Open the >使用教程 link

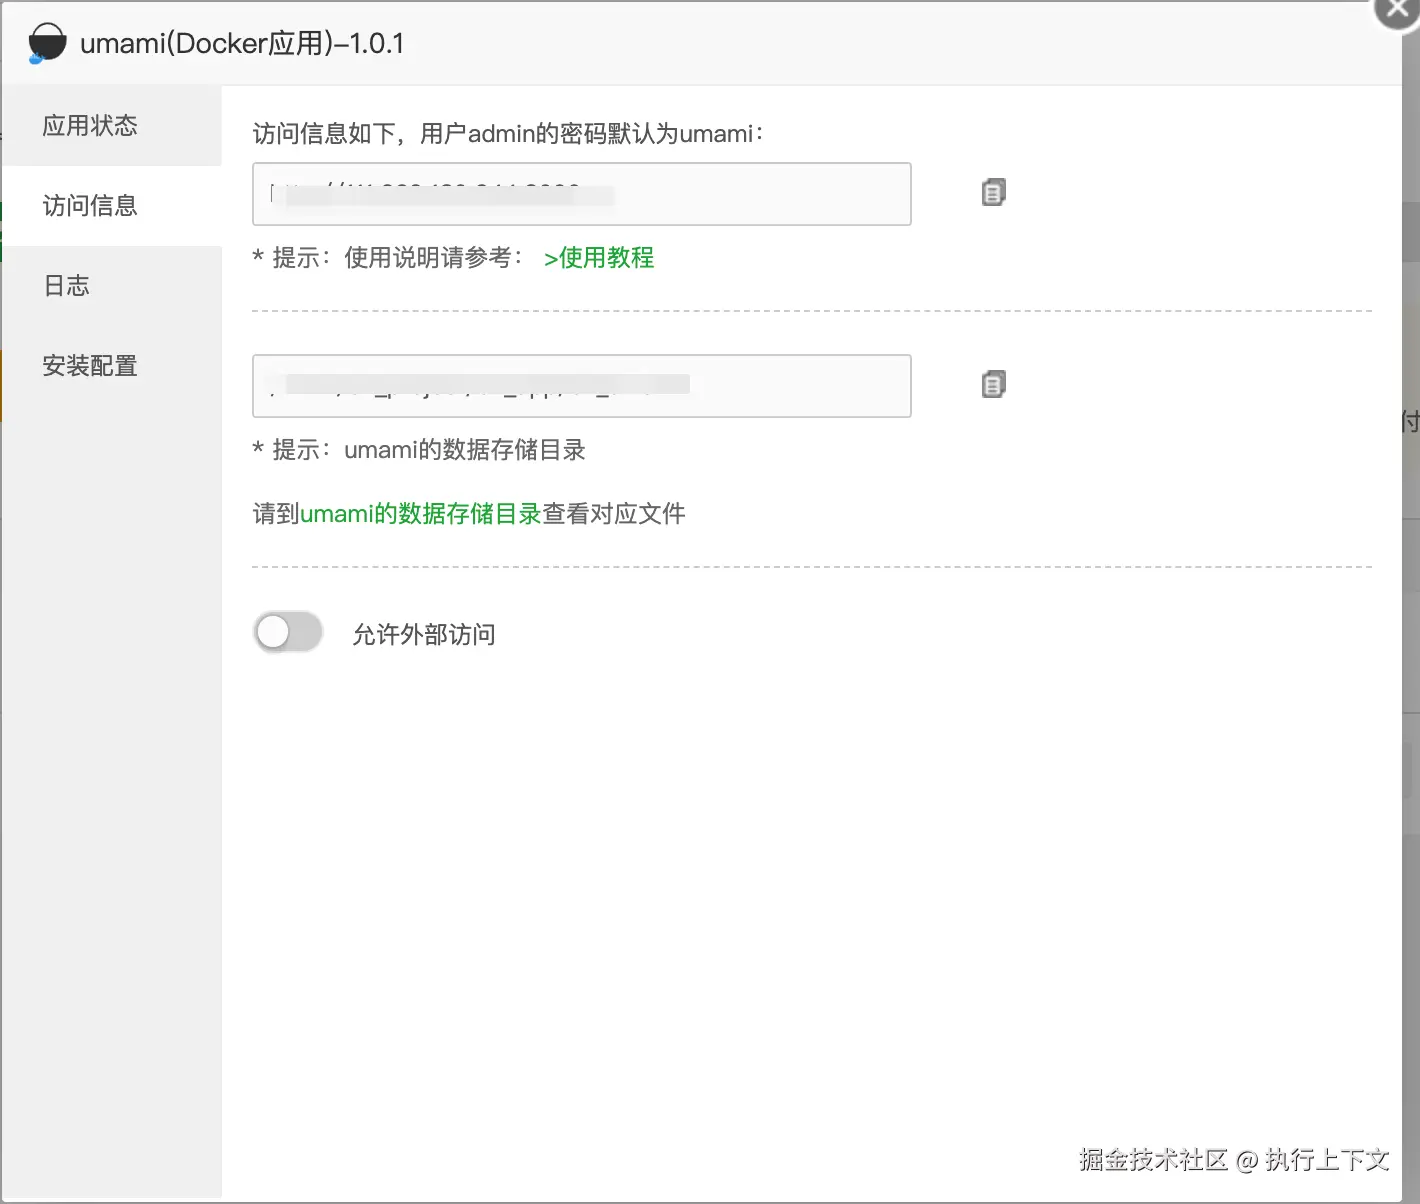[599, 258]
